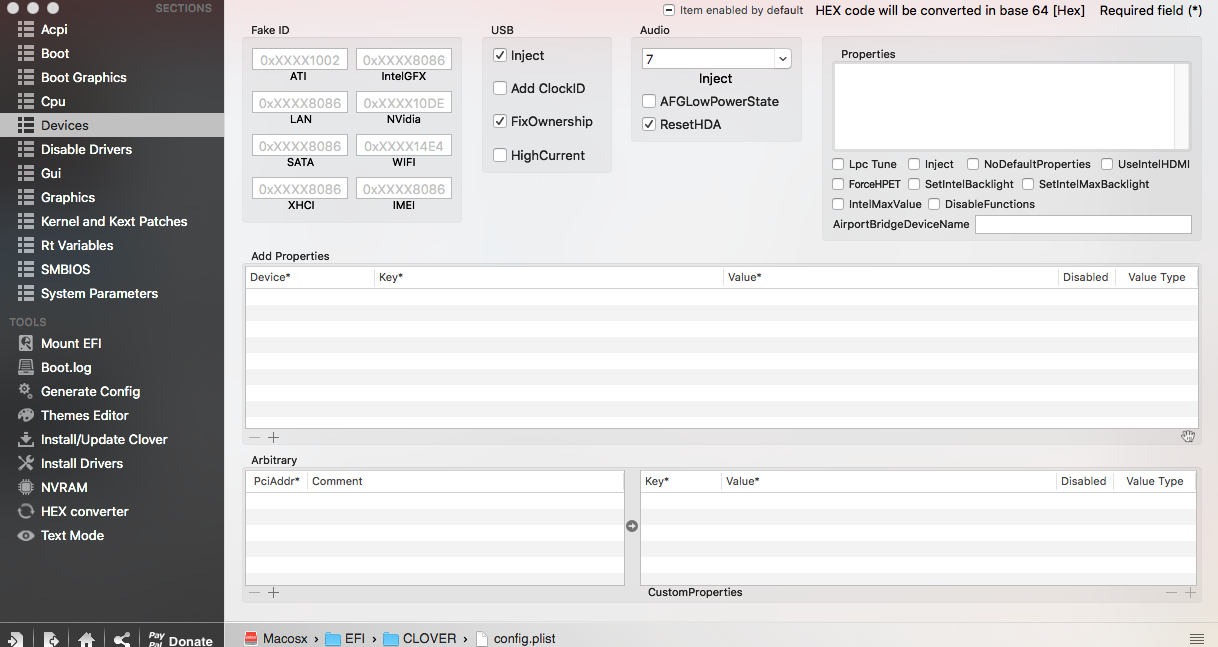The height and width of the screenshot is (647, 1218).
Task: Check the DisableFunctions option
Action: pyautogui.click(x=934, y=204)
